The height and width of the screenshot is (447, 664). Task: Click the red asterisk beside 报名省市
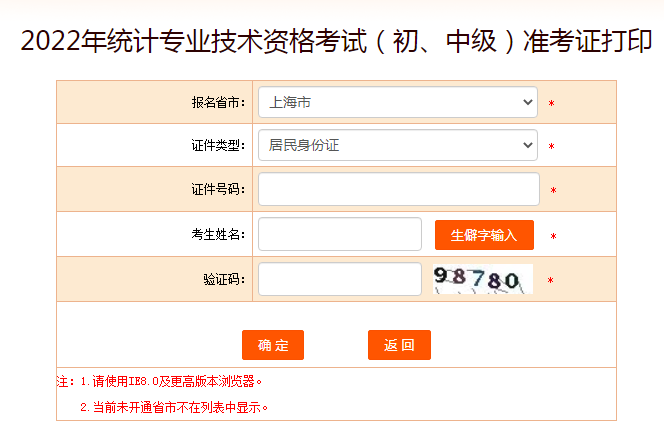coord(551,104)
